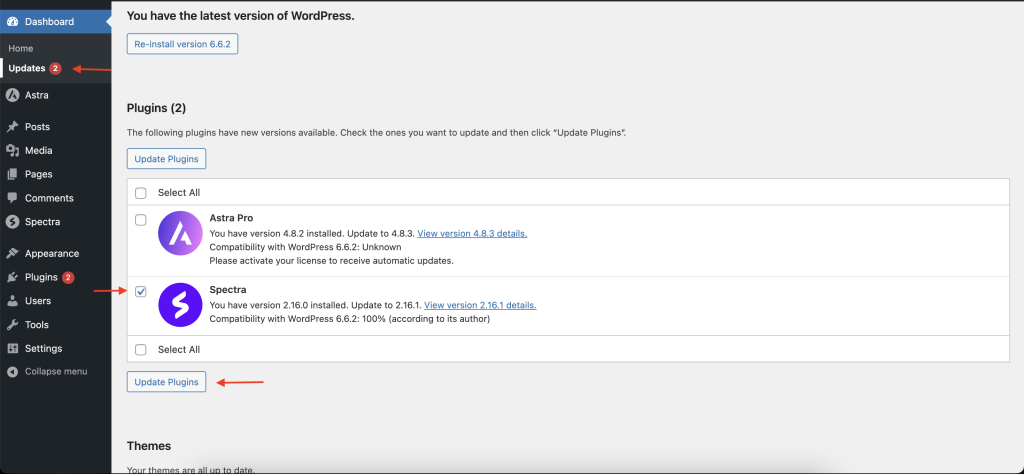This screenshot has height=474, width=1024.
Task: Open Media via its sidebar icon
Action: tap(12, 151)
